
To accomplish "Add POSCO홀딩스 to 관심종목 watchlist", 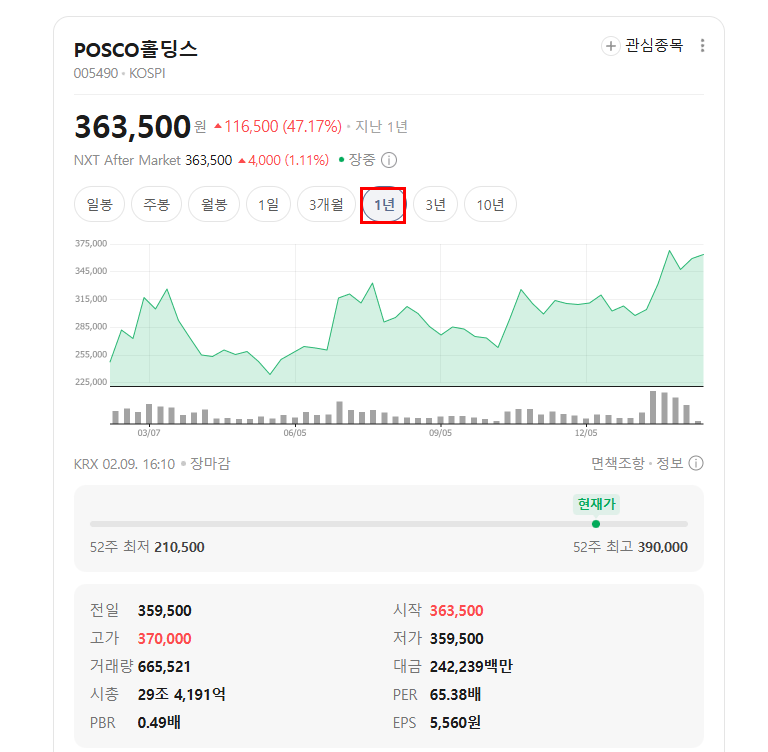I will (x=642, y=46).
